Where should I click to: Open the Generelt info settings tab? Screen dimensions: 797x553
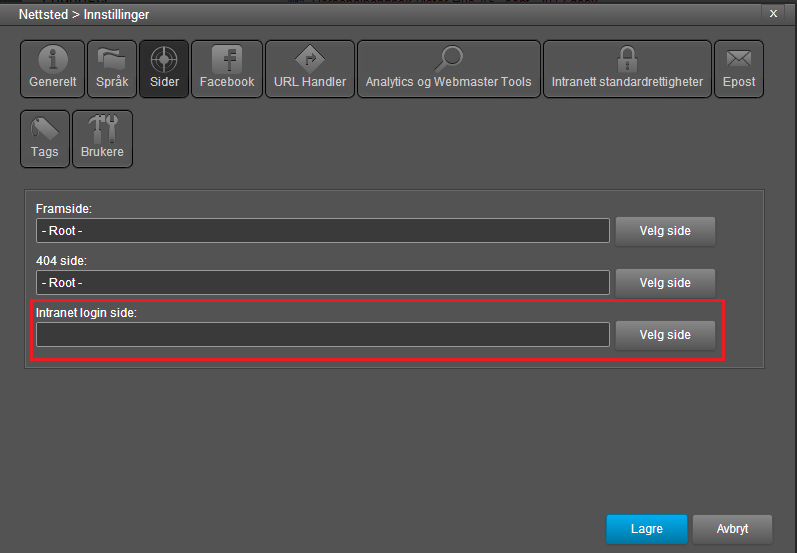52,69
